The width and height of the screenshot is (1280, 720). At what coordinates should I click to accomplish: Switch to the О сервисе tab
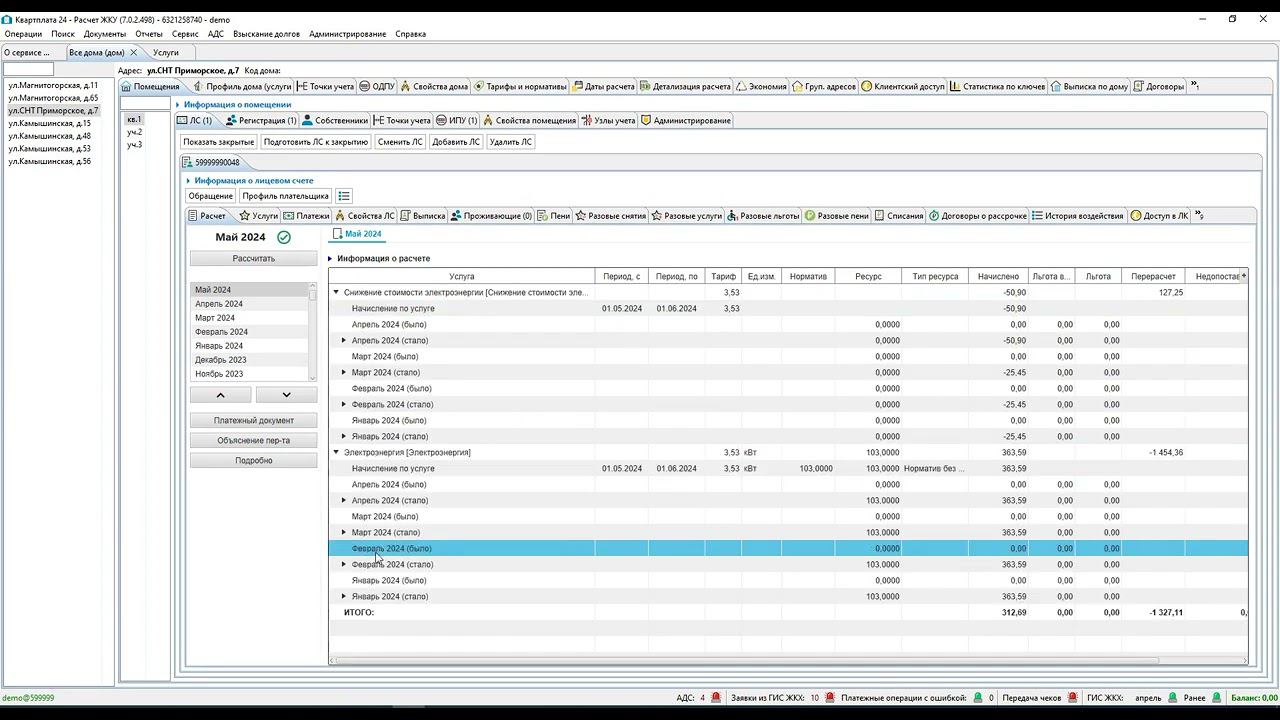tap(27, 52)
